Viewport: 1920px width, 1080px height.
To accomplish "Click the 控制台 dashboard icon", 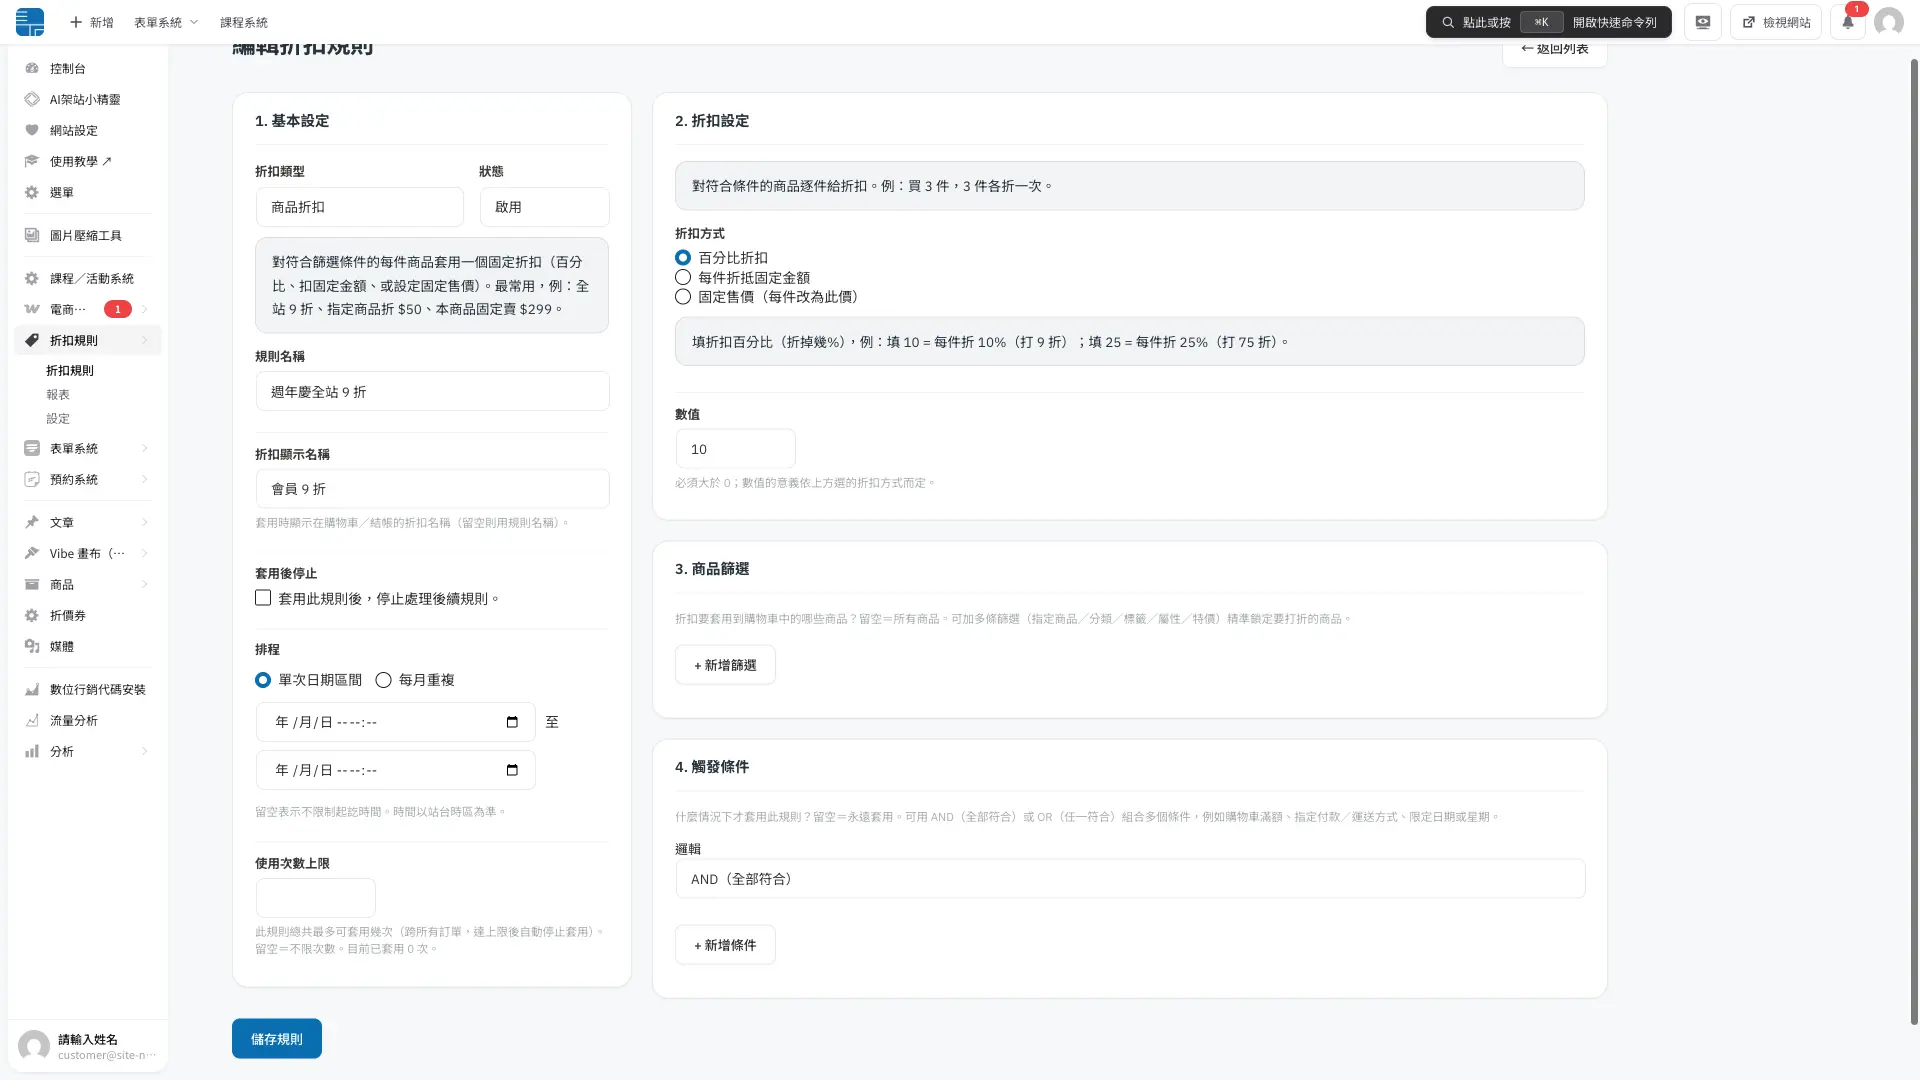I will (x=32, y=68).
